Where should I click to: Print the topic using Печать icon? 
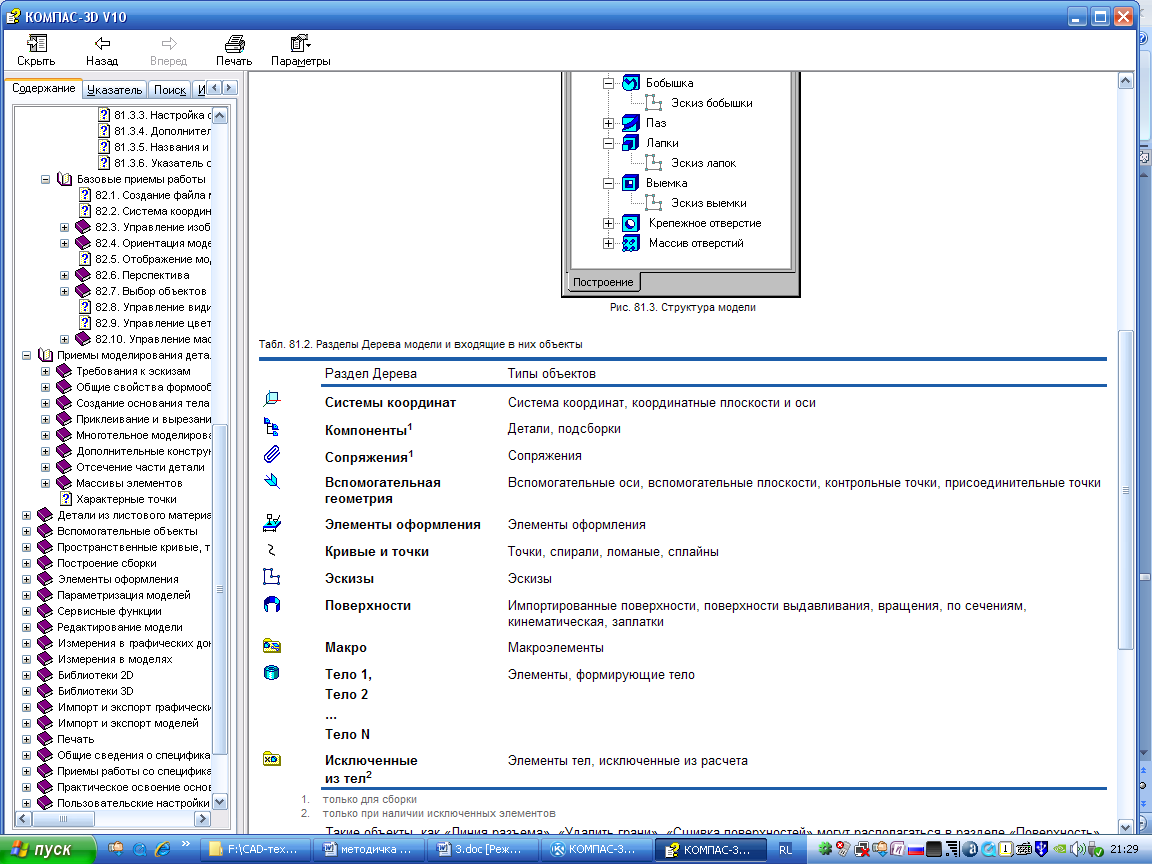pyautogui.click(x=234, y=44)
